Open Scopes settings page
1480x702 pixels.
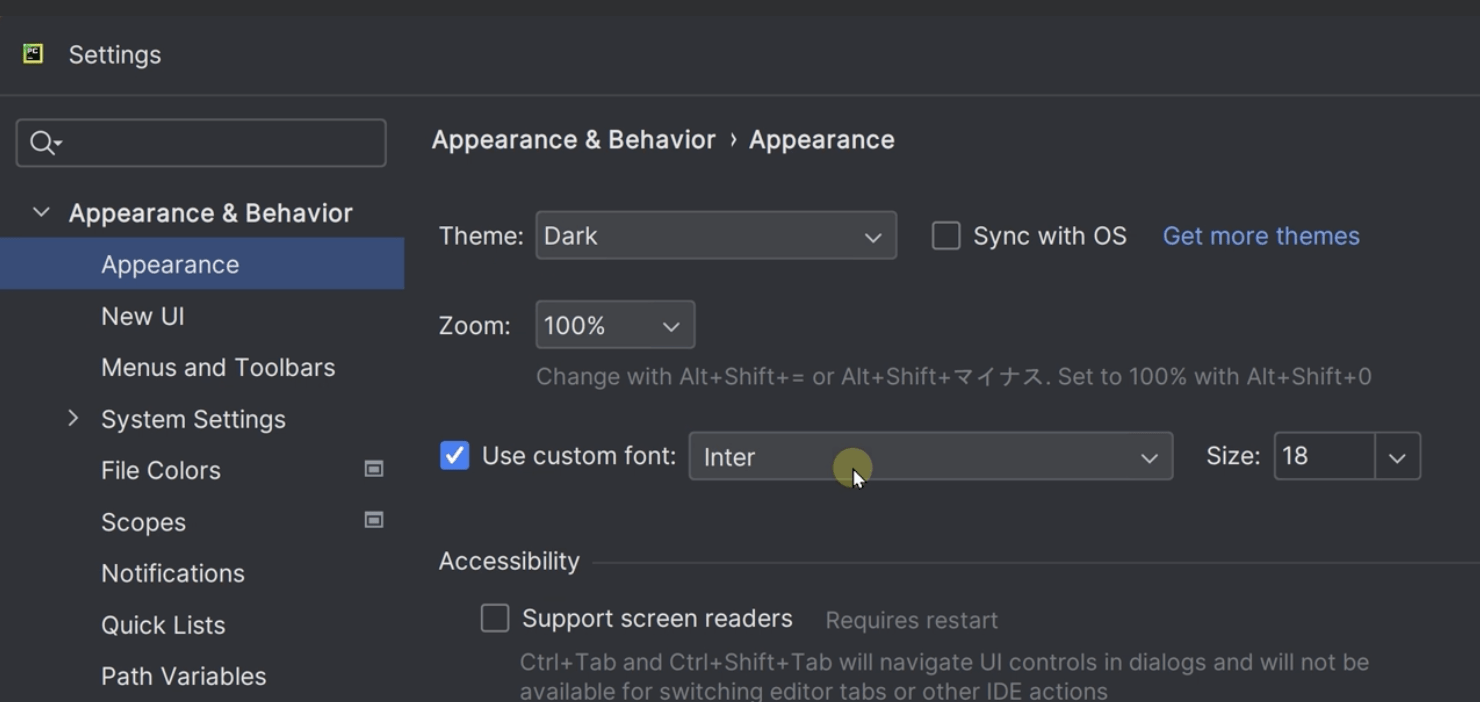[x=143, y=522]
